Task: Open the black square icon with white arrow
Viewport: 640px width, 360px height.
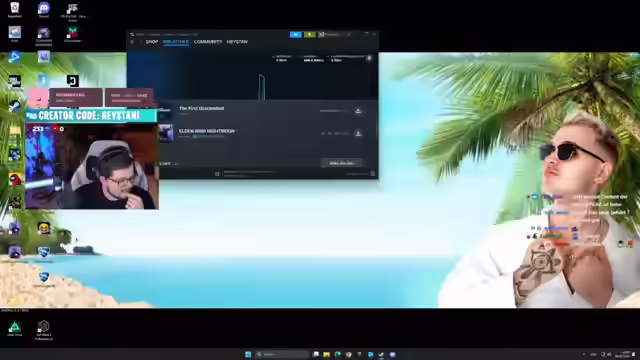Action: click(73, 81)
